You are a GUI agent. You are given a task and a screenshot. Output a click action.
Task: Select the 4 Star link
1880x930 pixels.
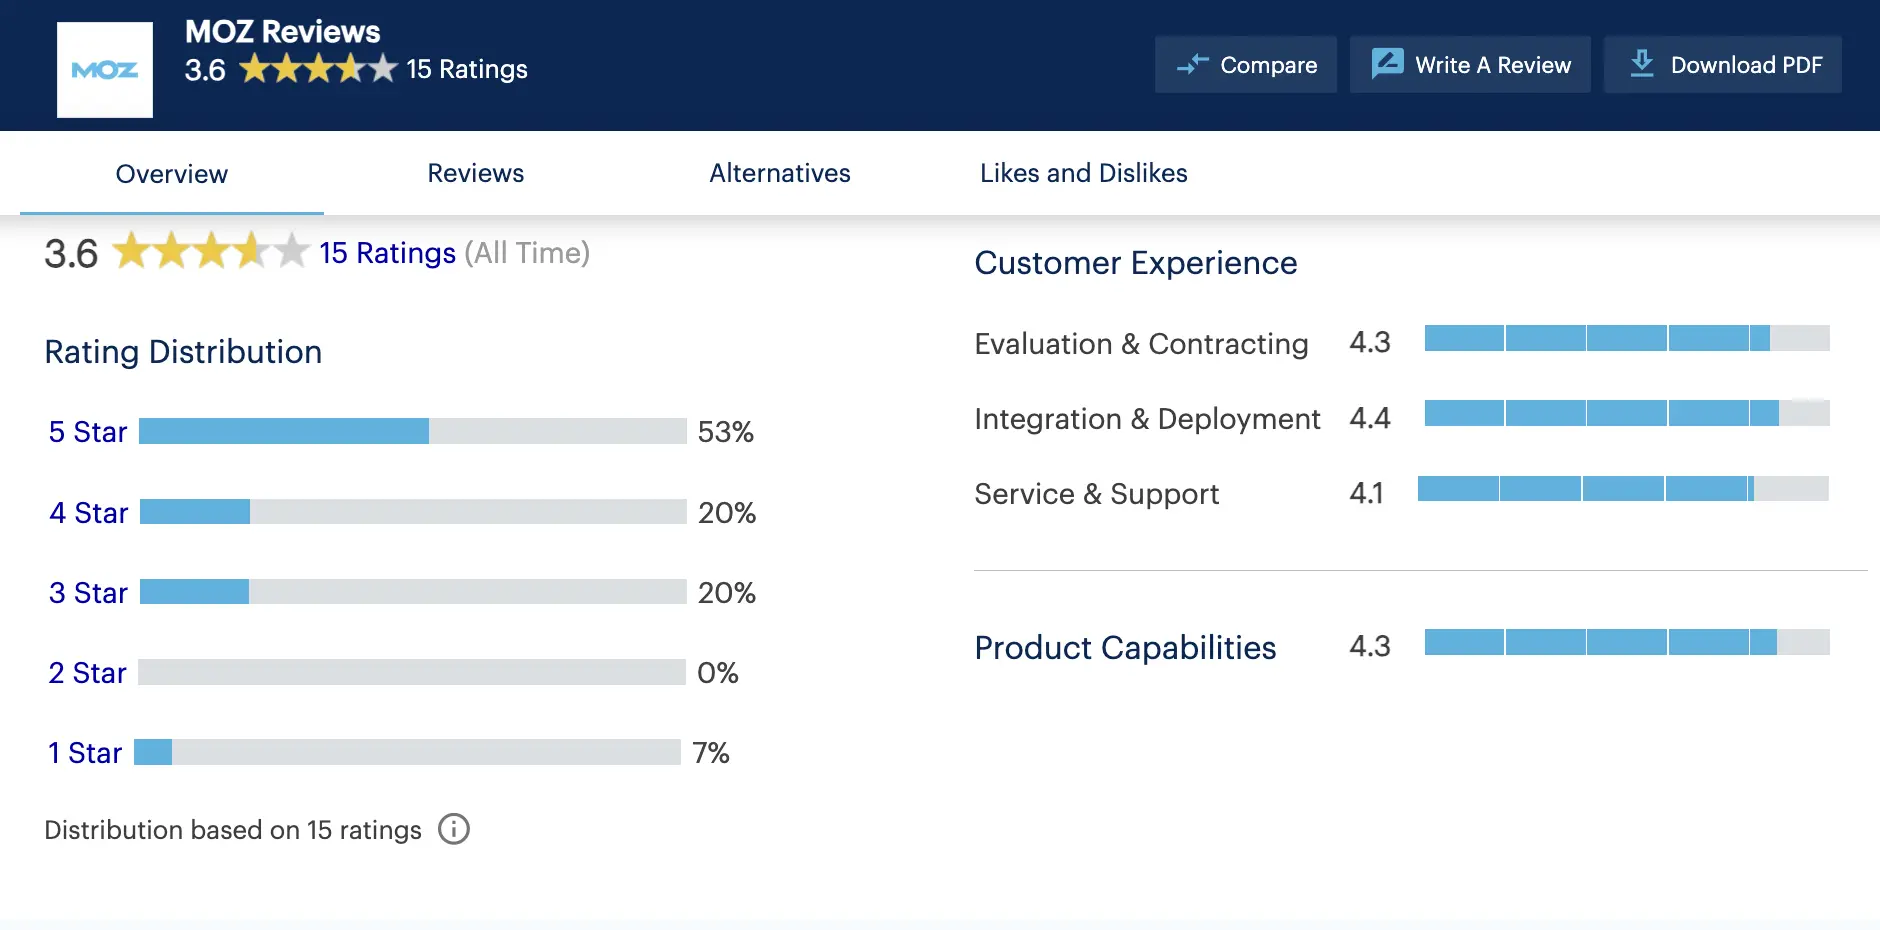[87, 513]
